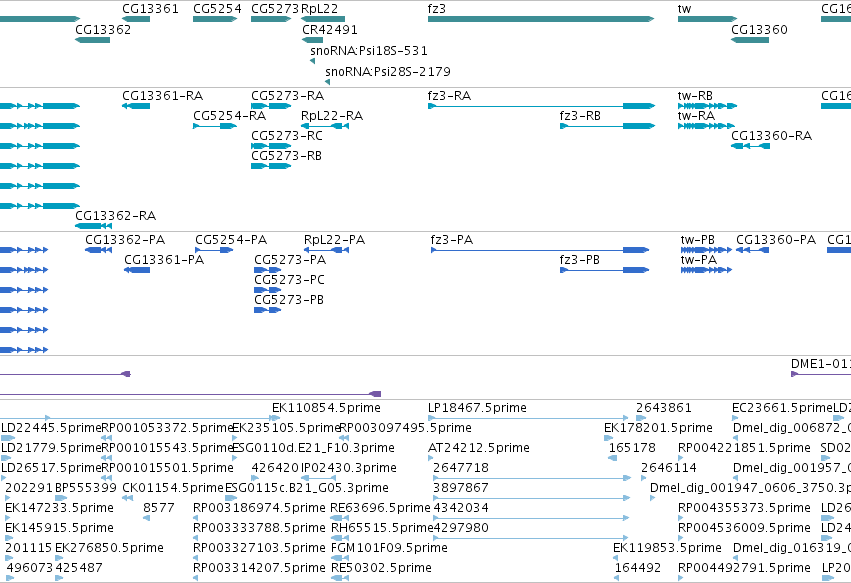851x583 pixels.
Task: Click the EK147233.5prime EST label
Action: pos(59,508)
